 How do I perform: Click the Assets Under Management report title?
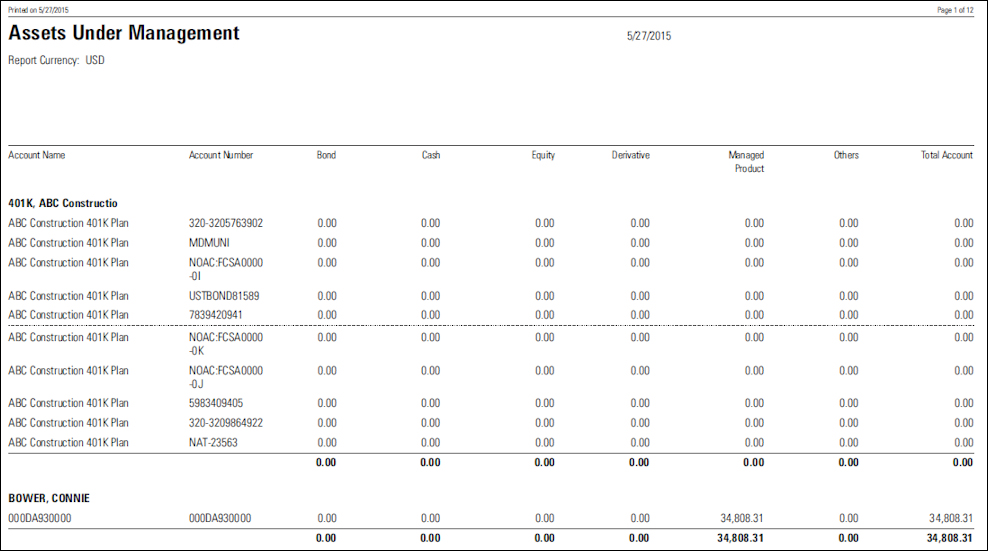[x=124, y=34]
